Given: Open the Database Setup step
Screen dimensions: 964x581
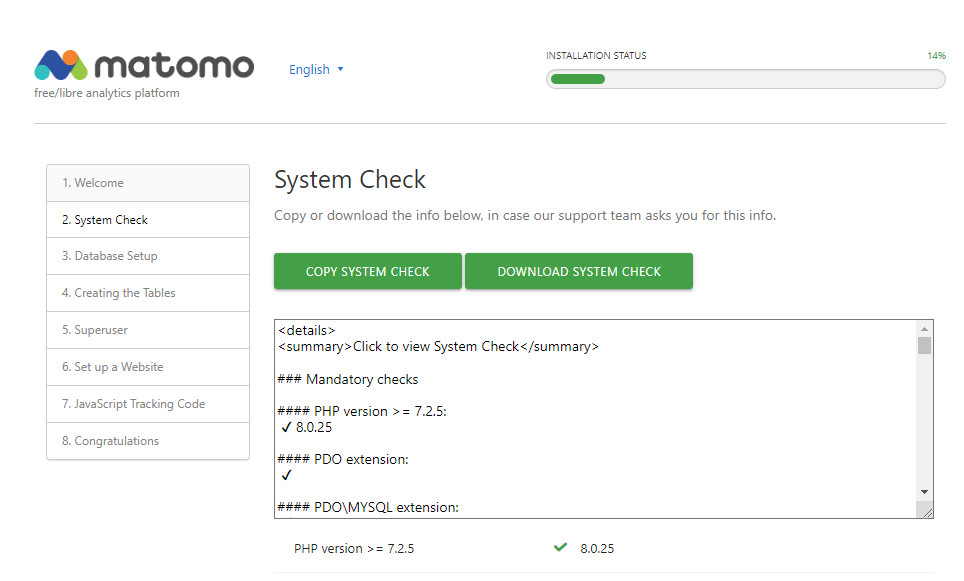Looking at the screenshot, I should (x=148, y=256).
